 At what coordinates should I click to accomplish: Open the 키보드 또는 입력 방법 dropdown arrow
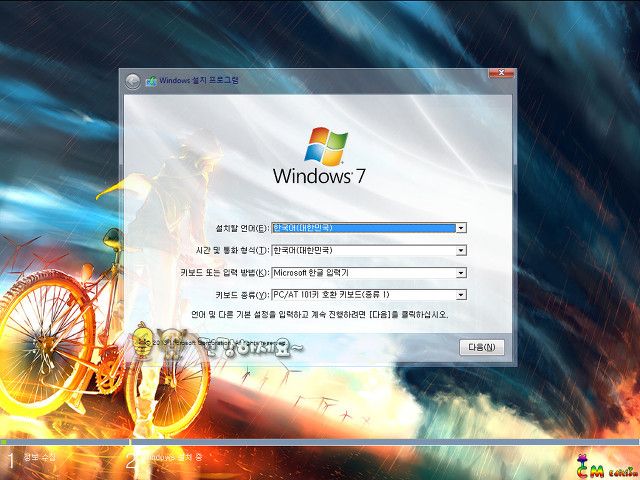461,273
